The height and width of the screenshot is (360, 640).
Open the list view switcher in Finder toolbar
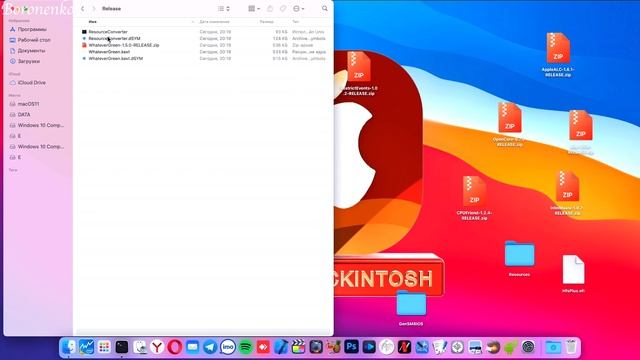point(224,9)
